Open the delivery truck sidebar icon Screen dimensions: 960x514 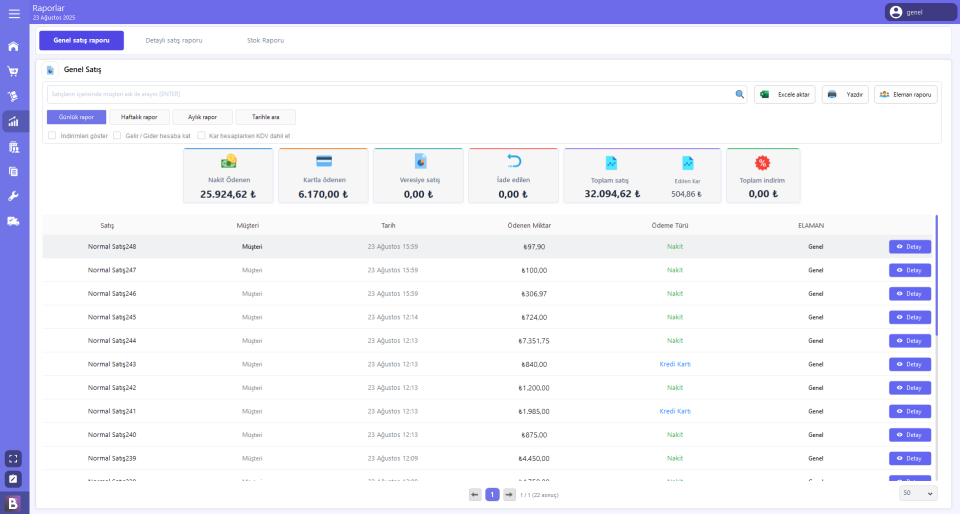(14, 221)
